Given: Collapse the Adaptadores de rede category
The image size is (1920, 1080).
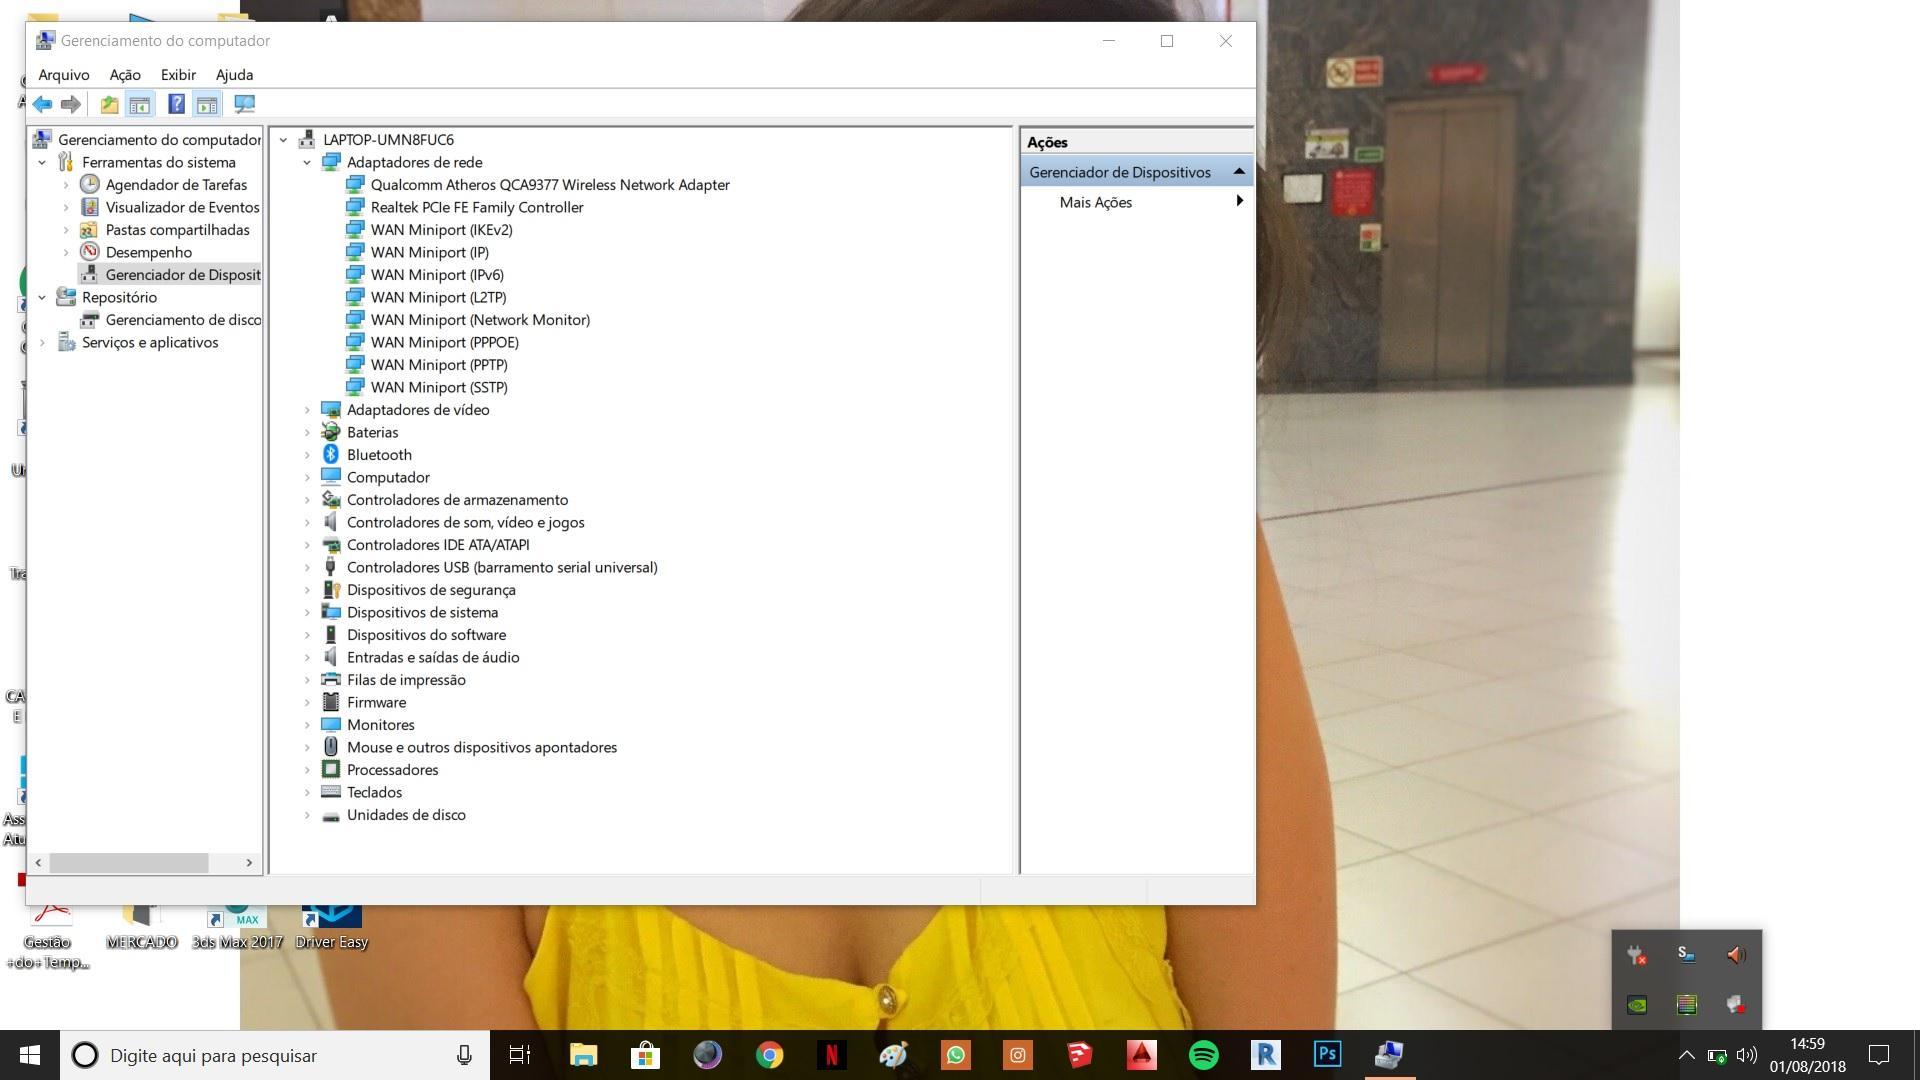Looking at the screenshot, I should pyautogui.click(x=307, y=162).
